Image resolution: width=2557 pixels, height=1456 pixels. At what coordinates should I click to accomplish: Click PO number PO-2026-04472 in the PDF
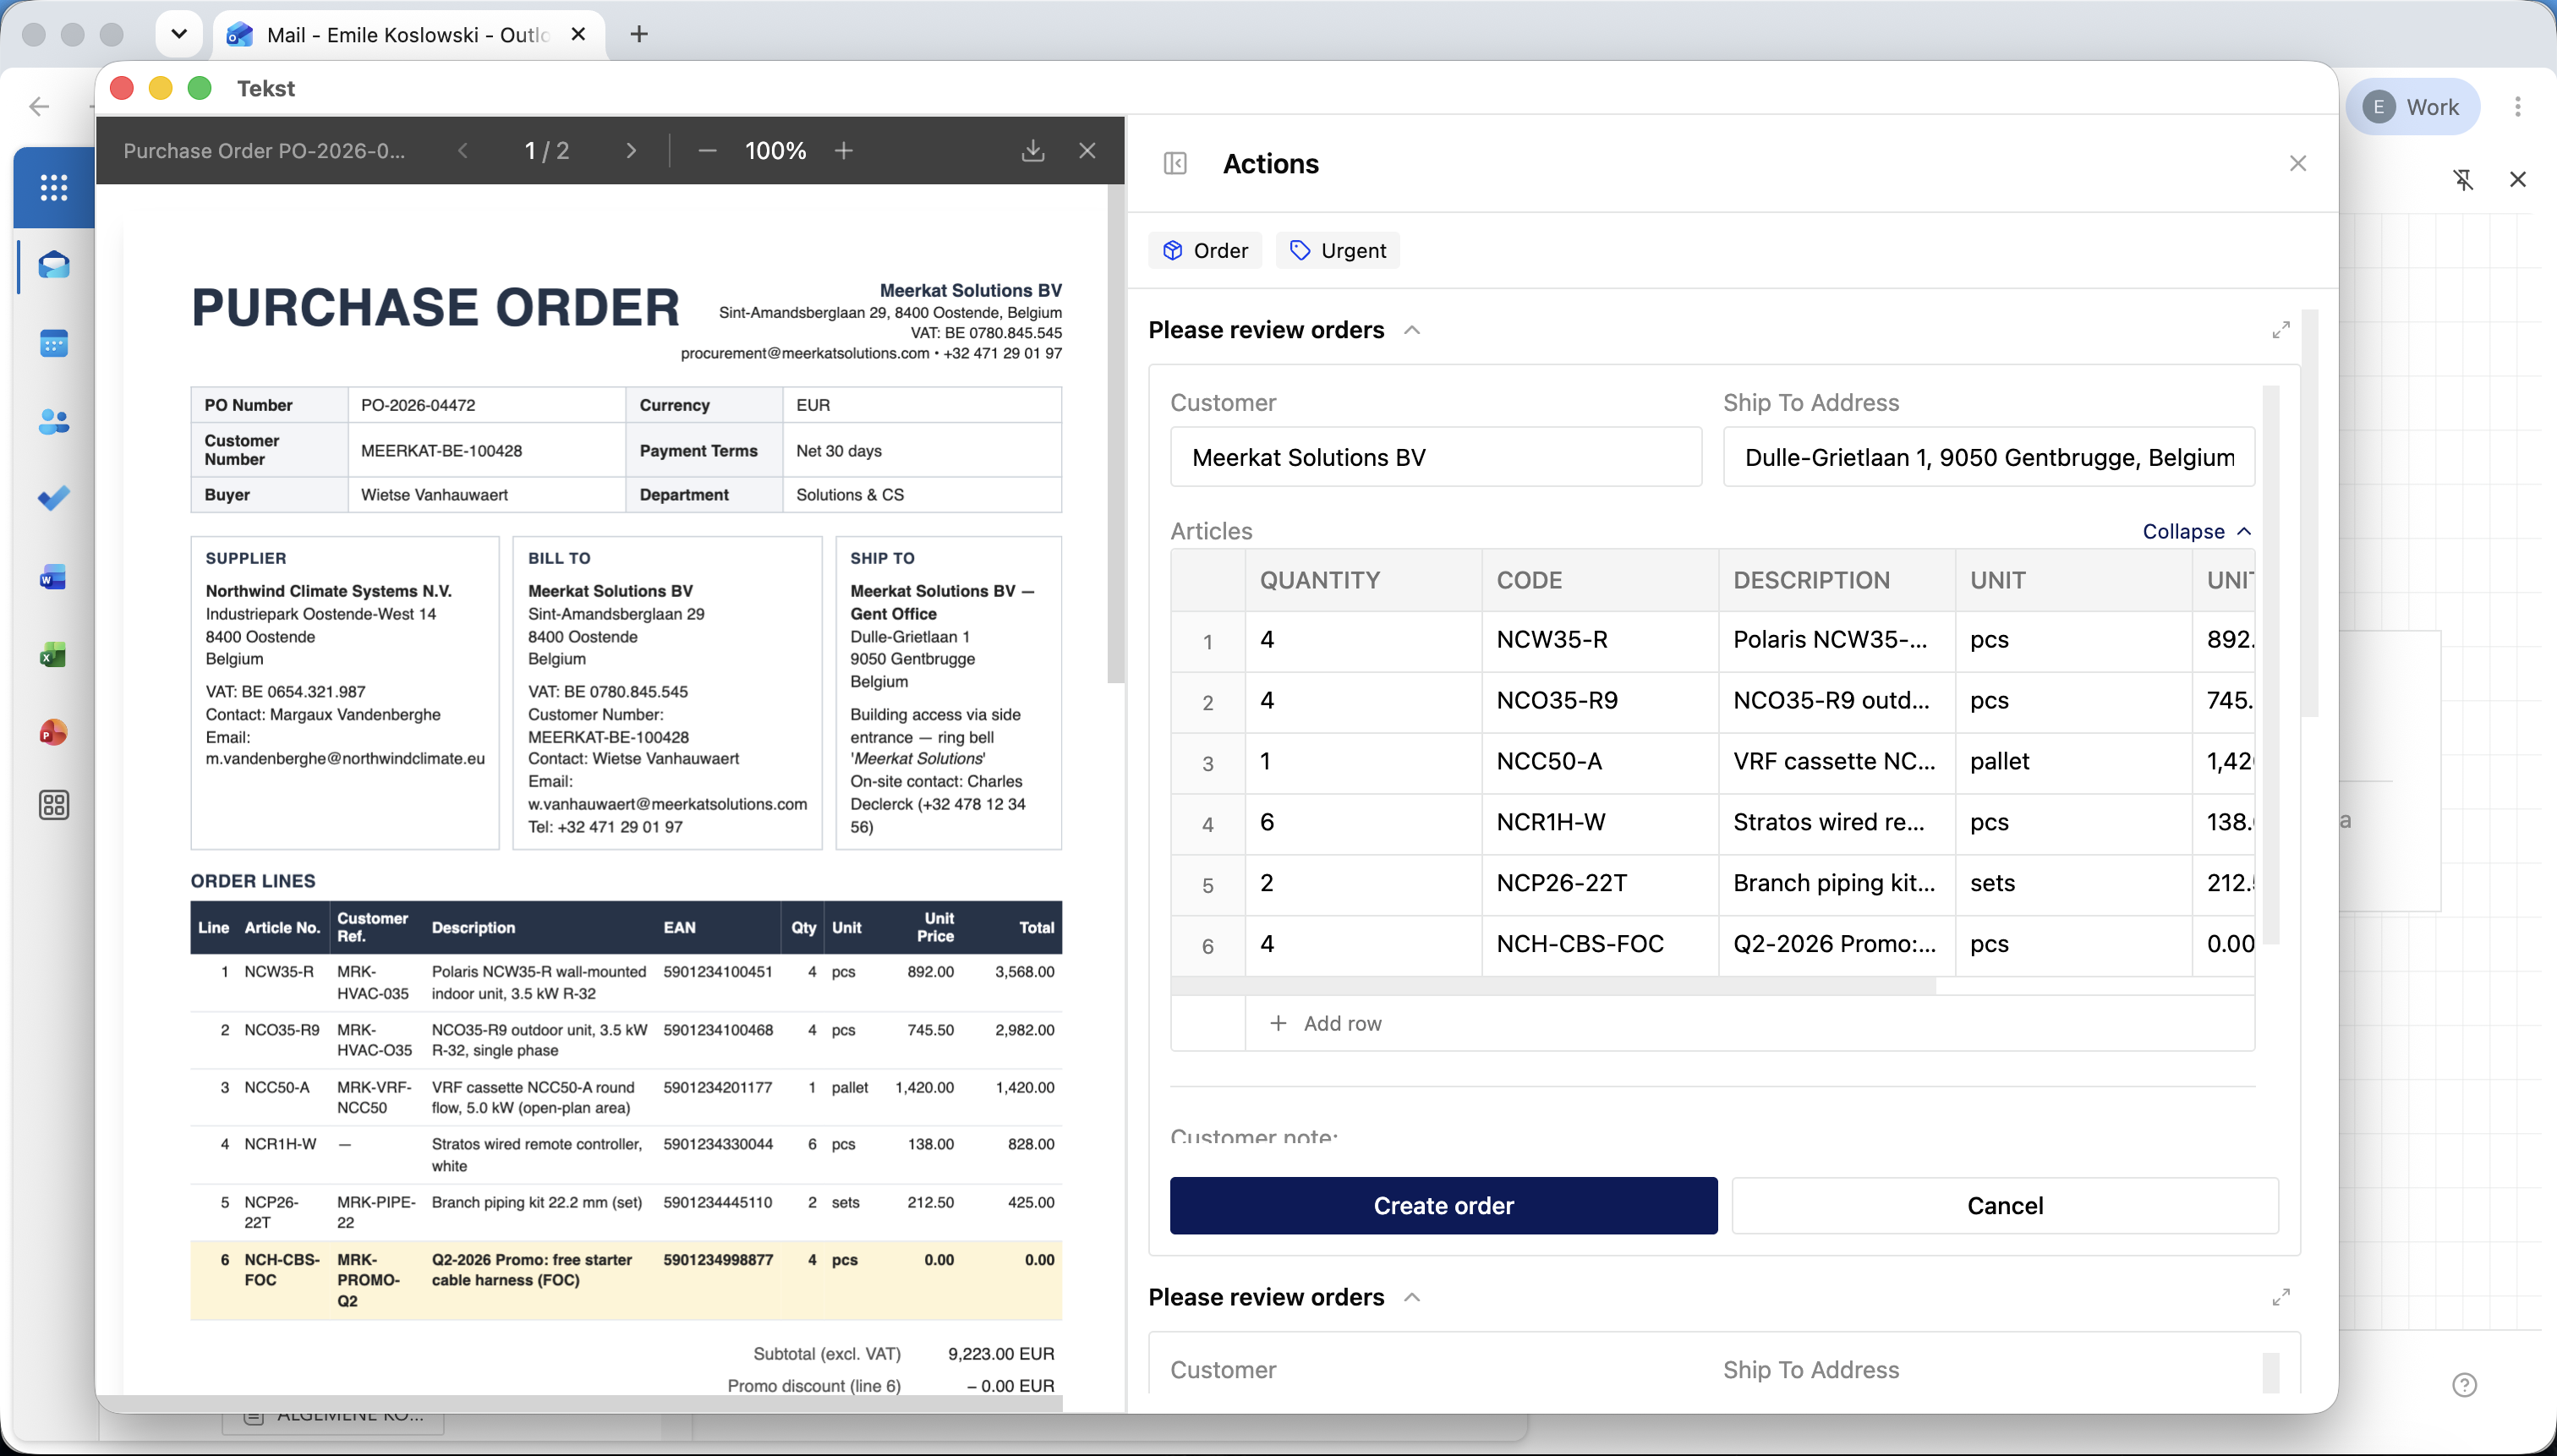pos(418,405)
